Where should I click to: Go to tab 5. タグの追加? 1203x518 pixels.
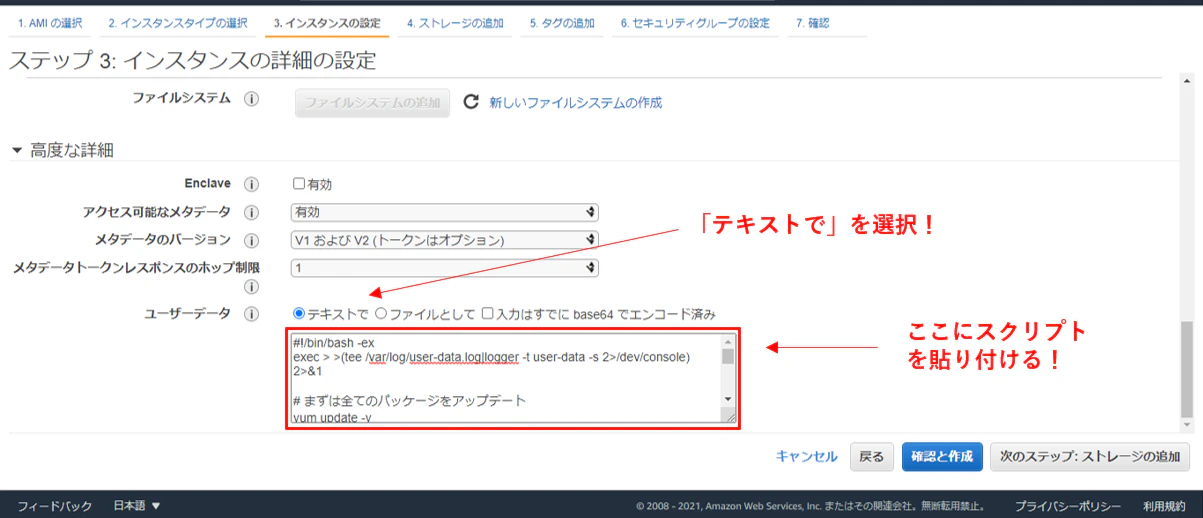coord(562,22)
